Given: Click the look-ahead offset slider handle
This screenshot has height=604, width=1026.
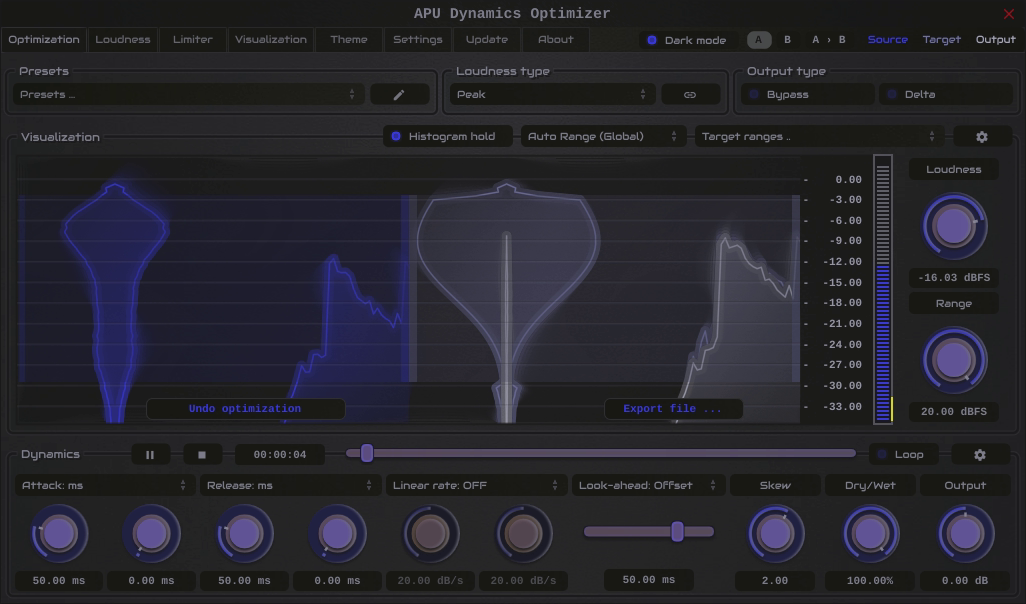Looking at the screenshot, I should tap(677, 531).
